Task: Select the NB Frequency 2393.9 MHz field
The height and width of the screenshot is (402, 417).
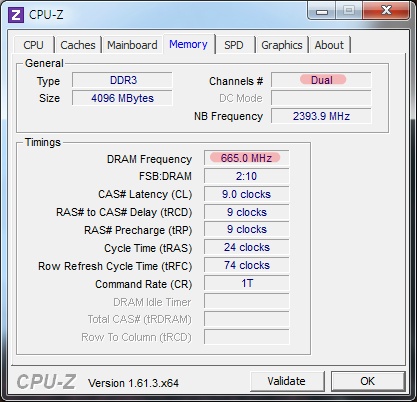Action: click(321, 116)
